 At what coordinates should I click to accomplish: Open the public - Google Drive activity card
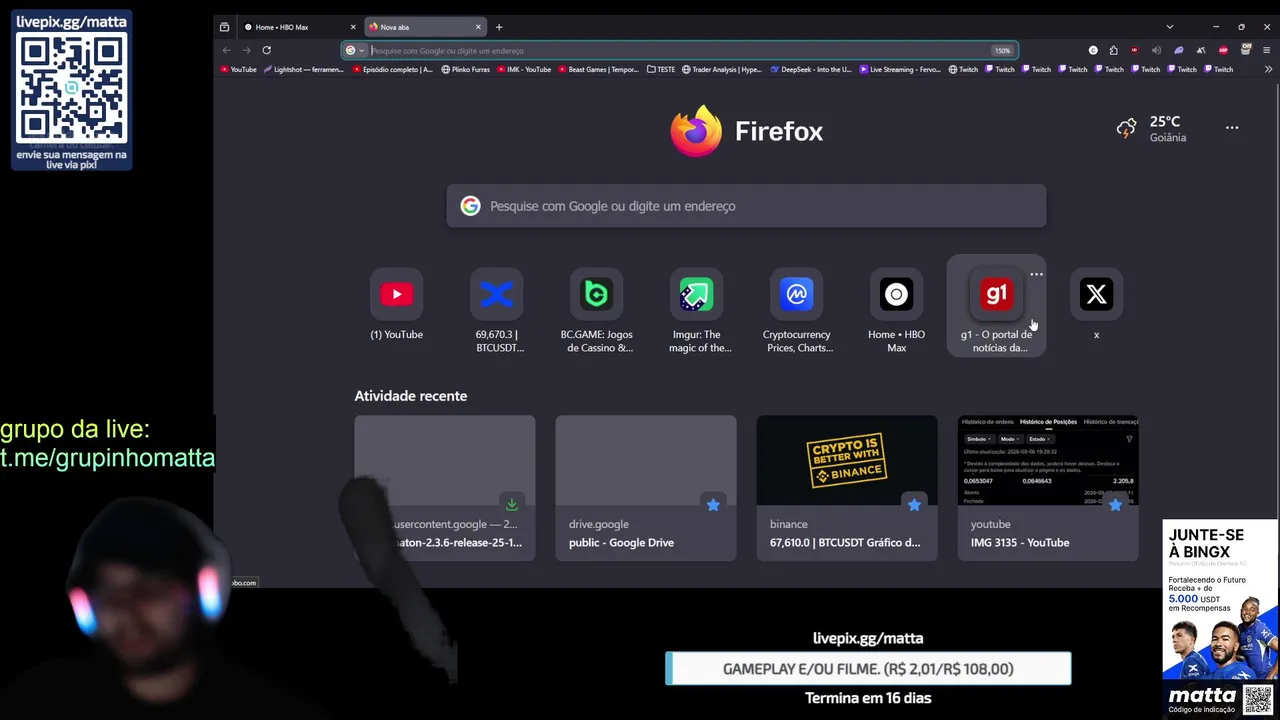pos(646,488)
